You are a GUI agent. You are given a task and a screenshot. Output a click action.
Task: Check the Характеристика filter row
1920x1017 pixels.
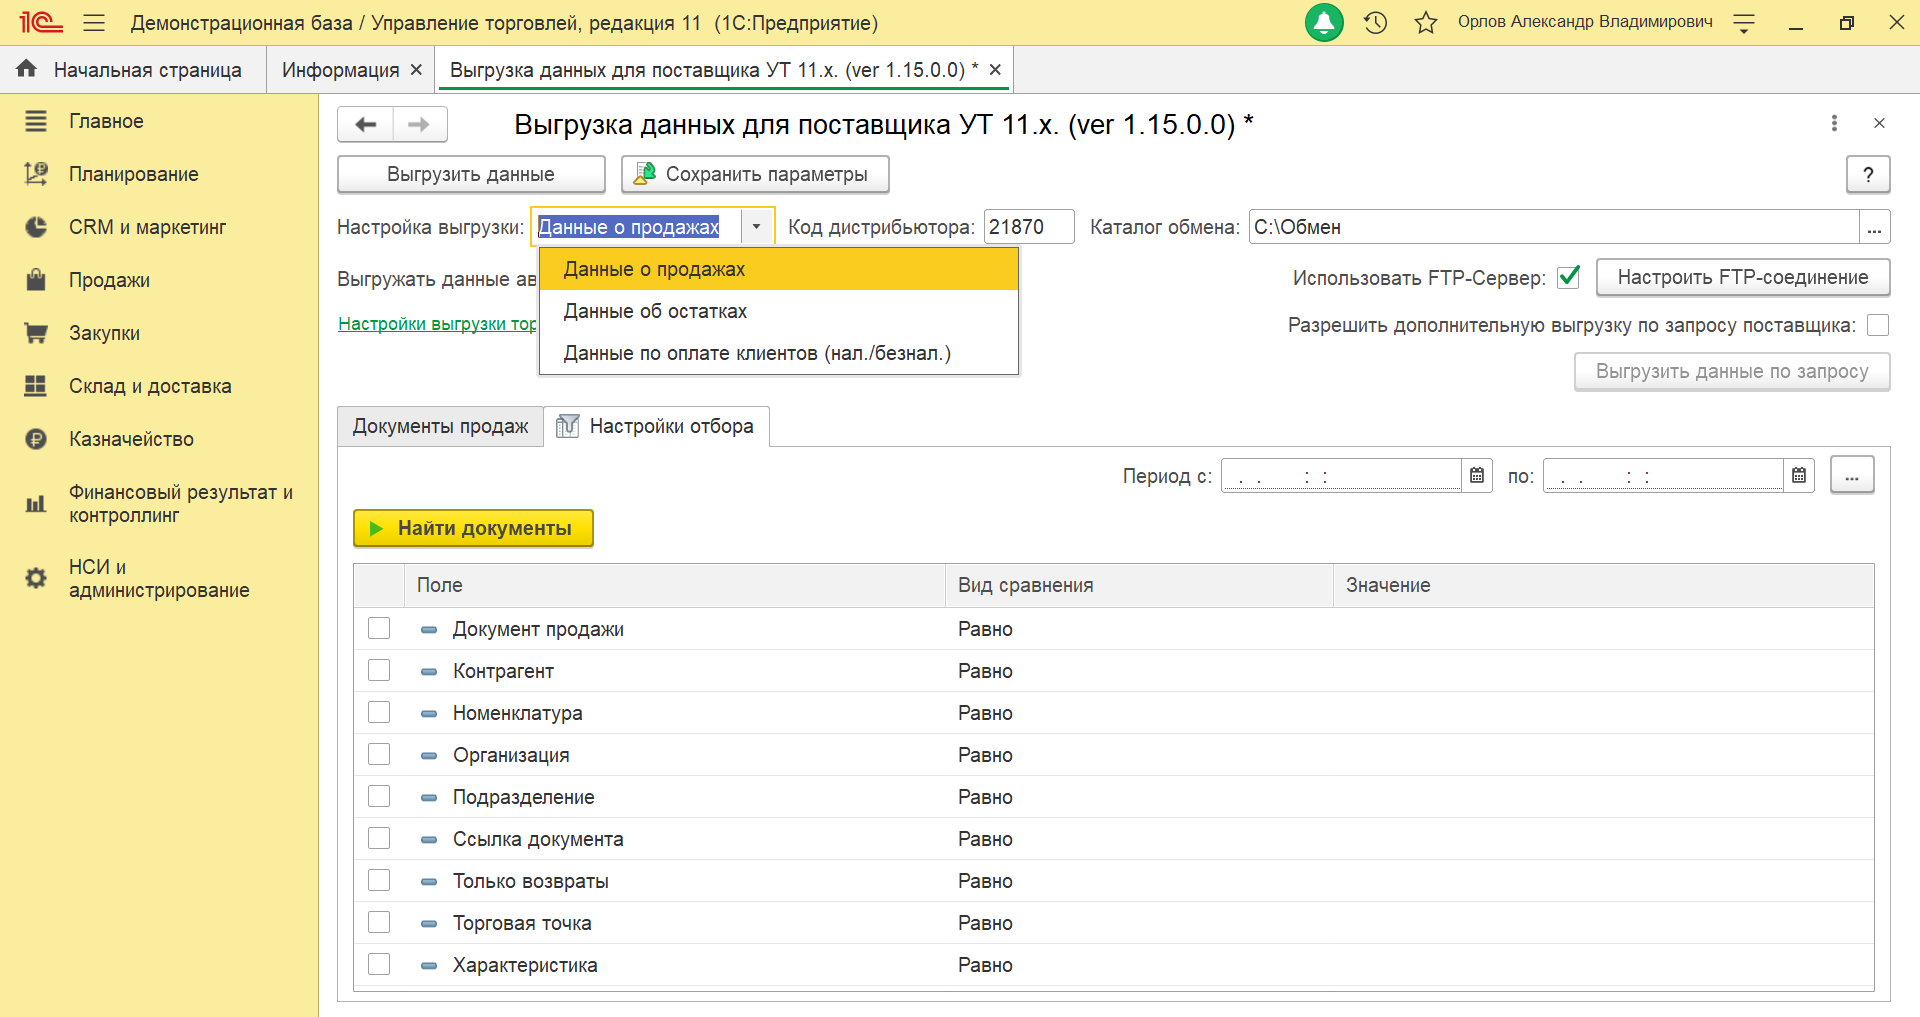(x=379, y=964)
